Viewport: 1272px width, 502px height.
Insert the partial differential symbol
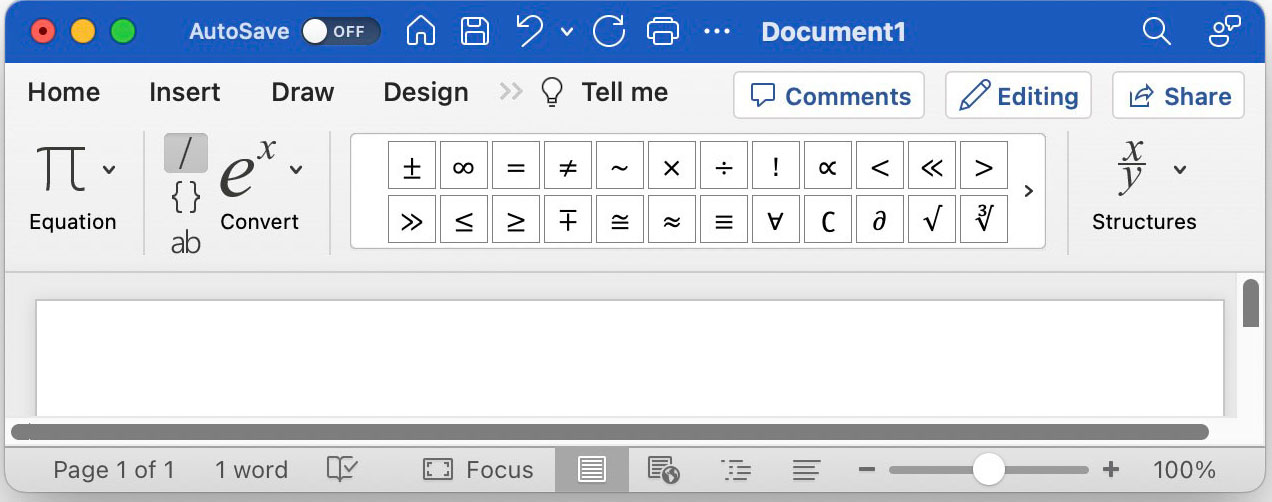click(x=879, y=220)
